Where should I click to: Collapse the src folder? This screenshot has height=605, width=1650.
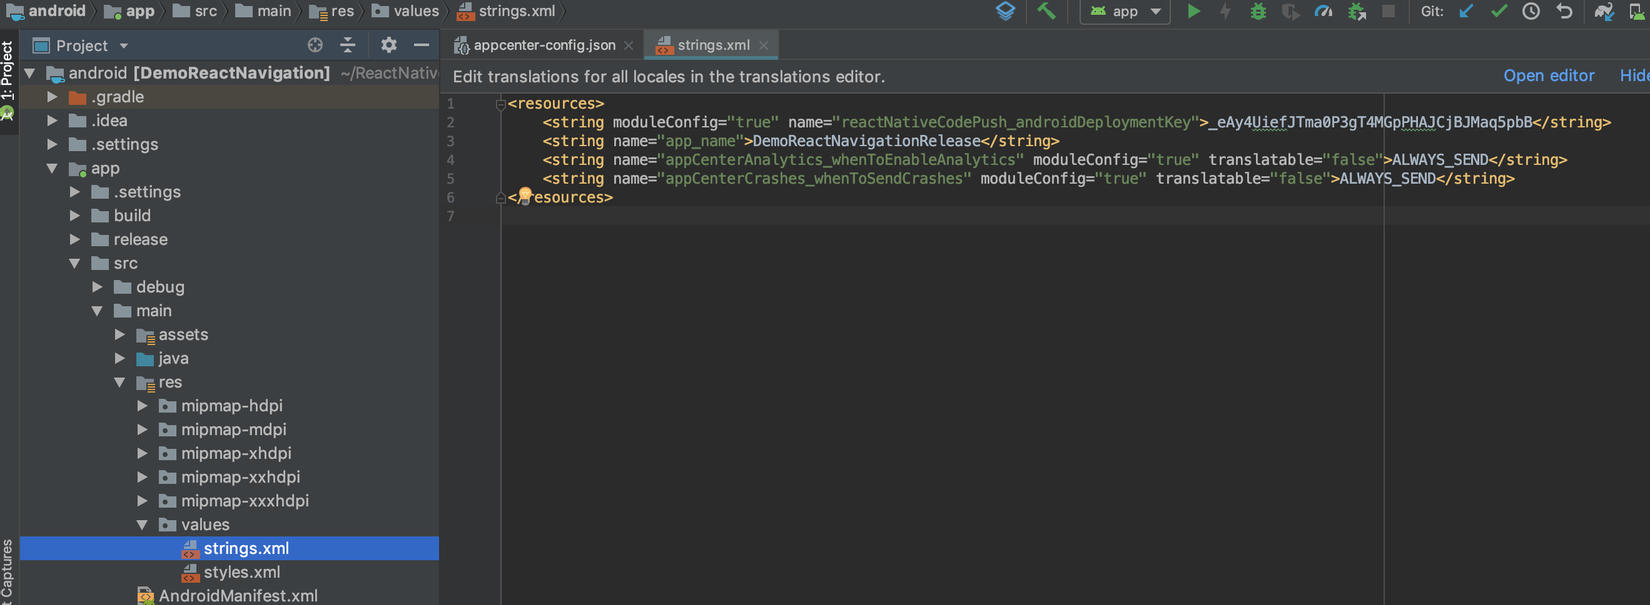[x=75, y=264]
